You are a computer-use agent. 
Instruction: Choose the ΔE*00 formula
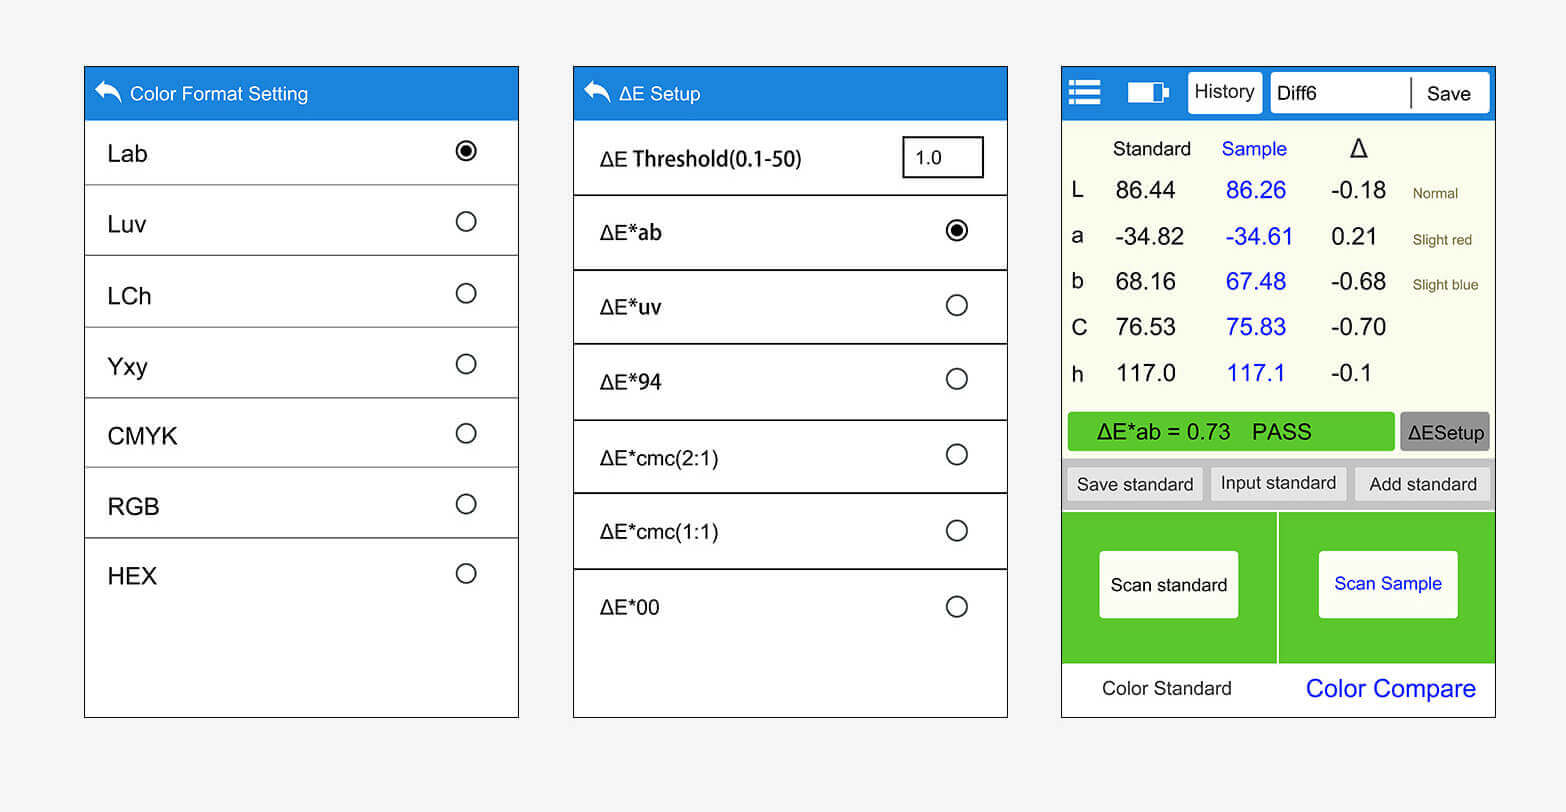click(x=790, y=606)
